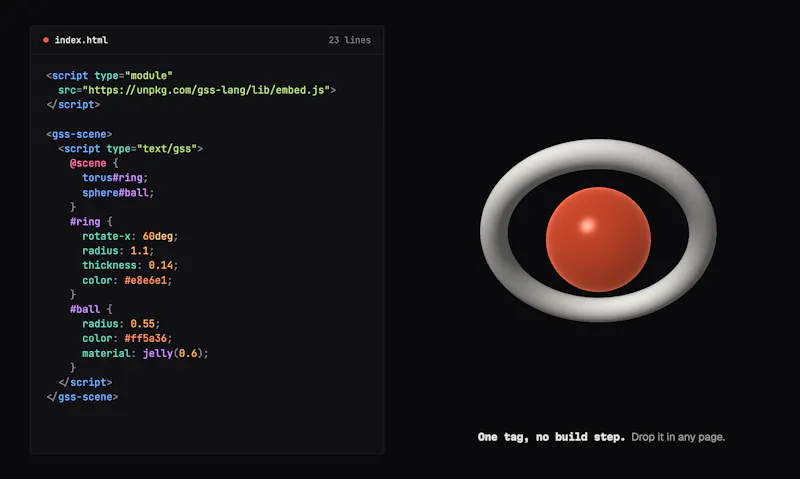Click the radius: 0.55 line
This screenshot has width=800, height=479.
click(121, 324)
